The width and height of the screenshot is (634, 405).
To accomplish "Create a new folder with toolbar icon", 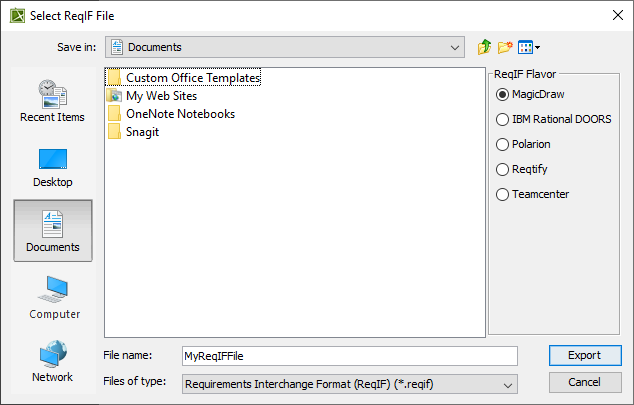I will 506,46.
